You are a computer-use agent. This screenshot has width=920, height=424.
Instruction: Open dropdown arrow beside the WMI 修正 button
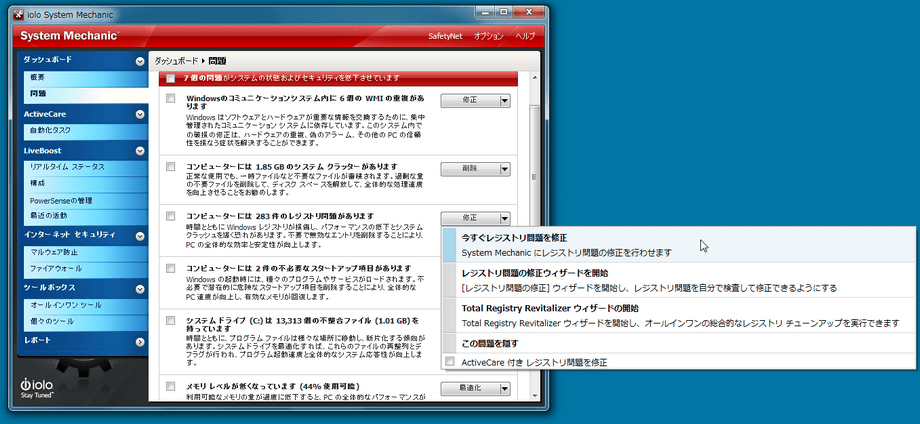[504, 101]
